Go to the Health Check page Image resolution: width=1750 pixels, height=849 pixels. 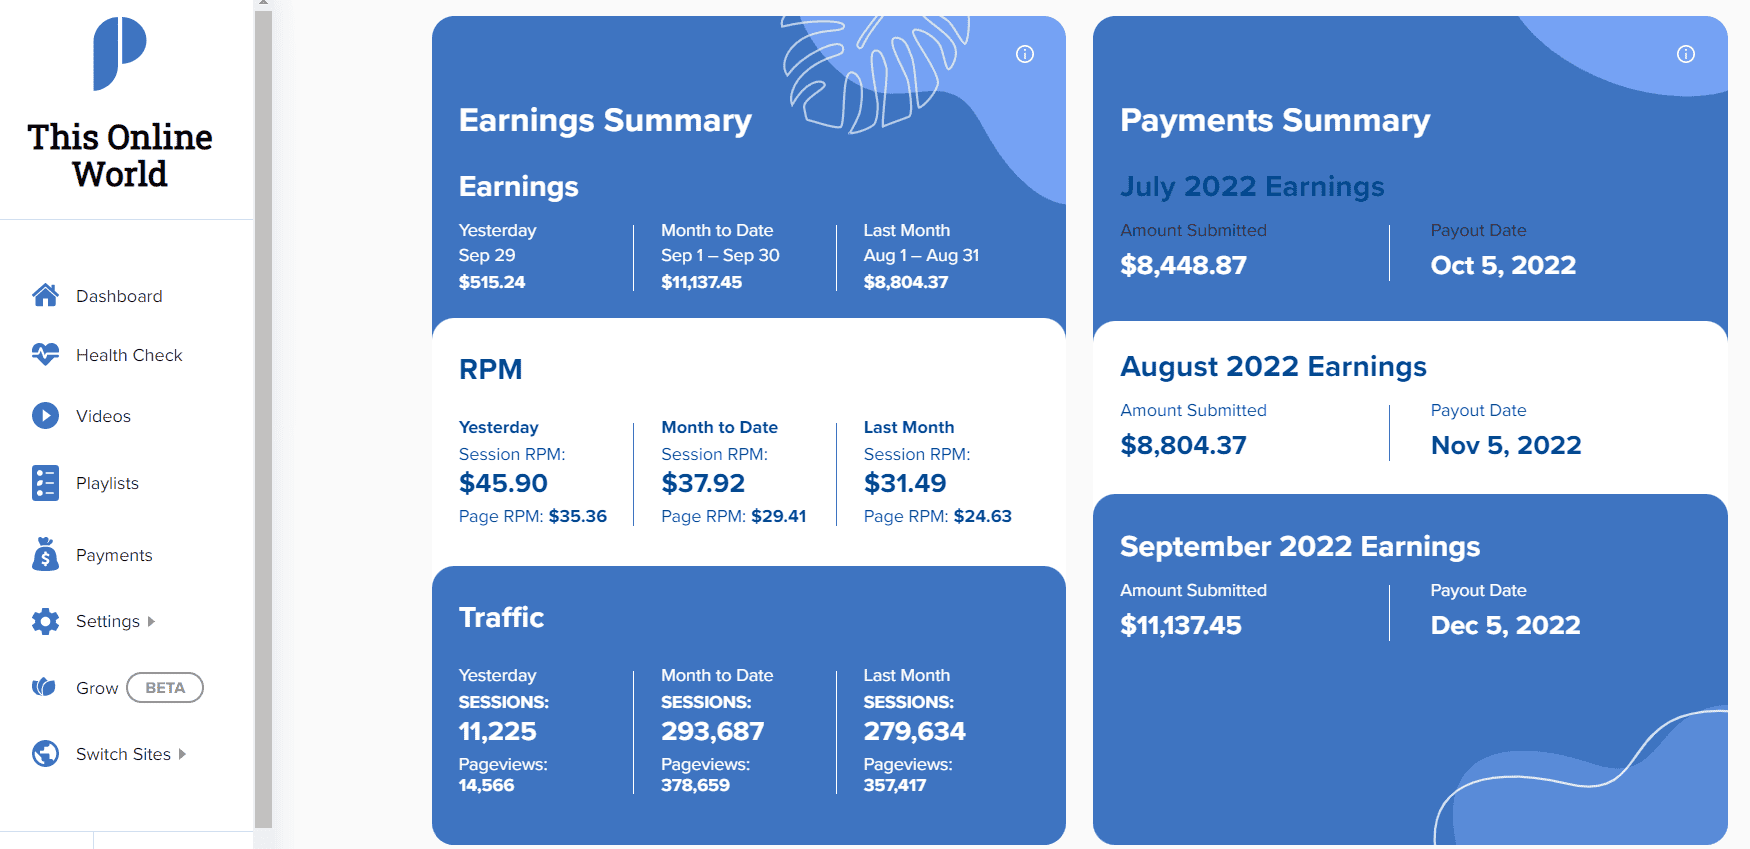tap(129, 355)
